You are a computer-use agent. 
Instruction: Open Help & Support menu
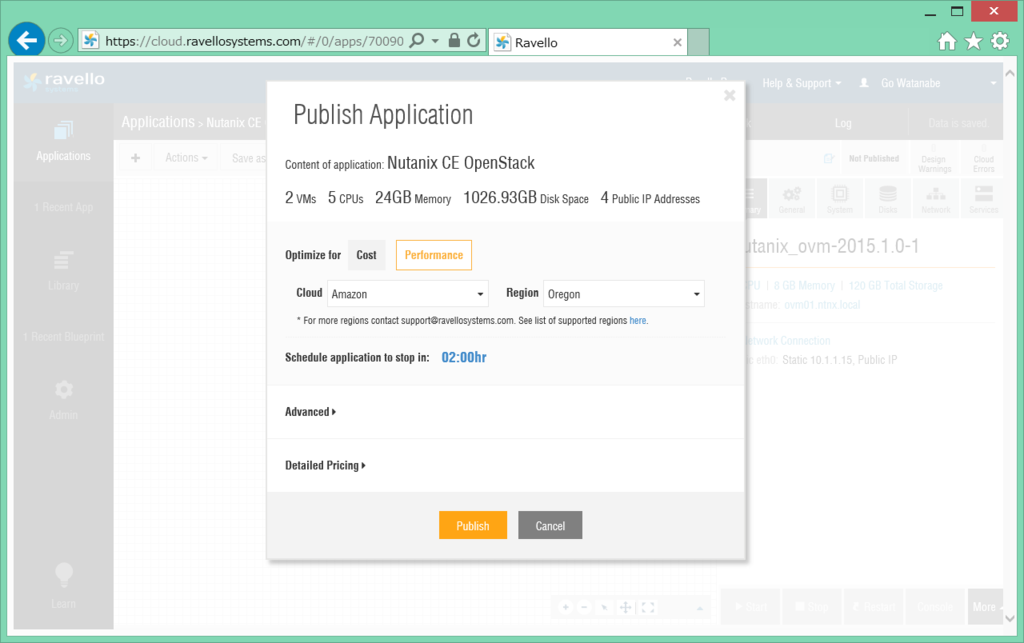click(801, 83)
